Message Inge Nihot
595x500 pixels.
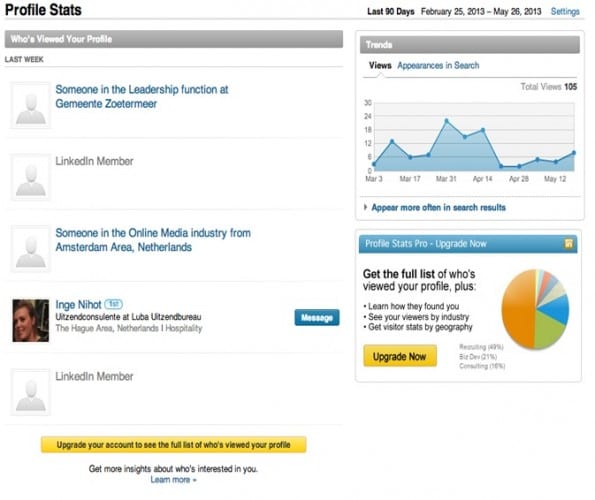(x=317, y=318)
